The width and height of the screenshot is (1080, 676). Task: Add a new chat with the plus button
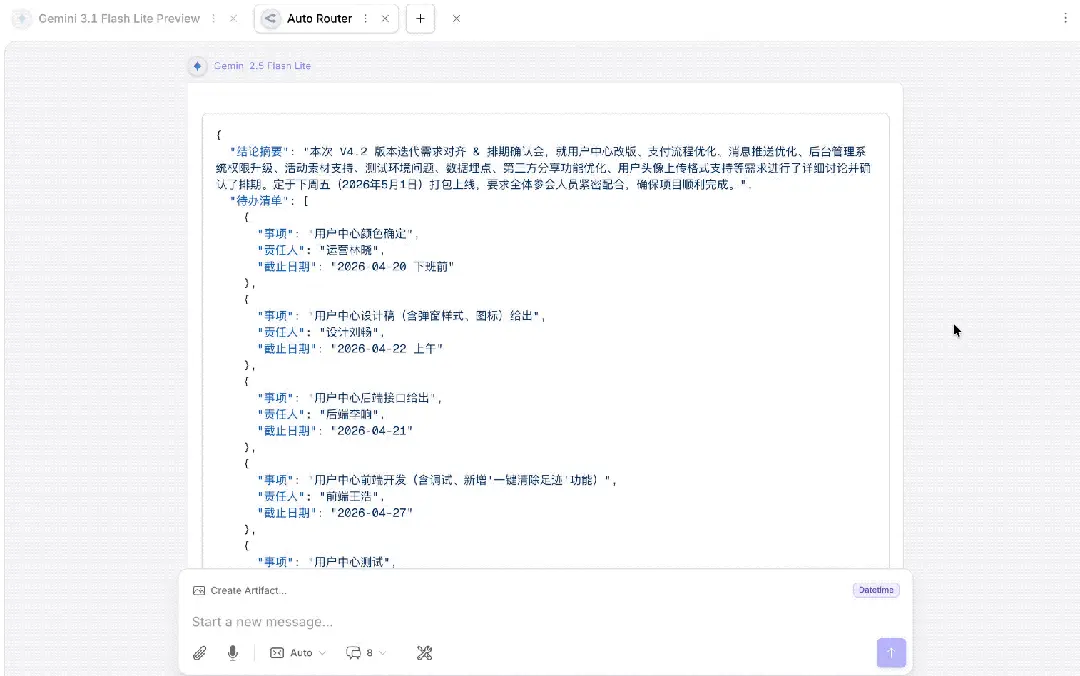420,18
